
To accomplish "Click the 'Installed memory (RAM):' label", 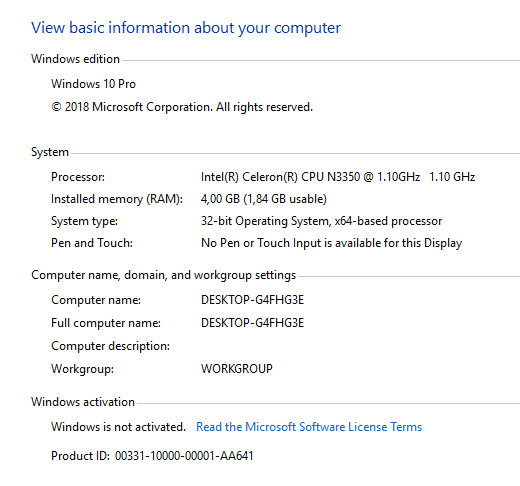I will click(117, 199).
